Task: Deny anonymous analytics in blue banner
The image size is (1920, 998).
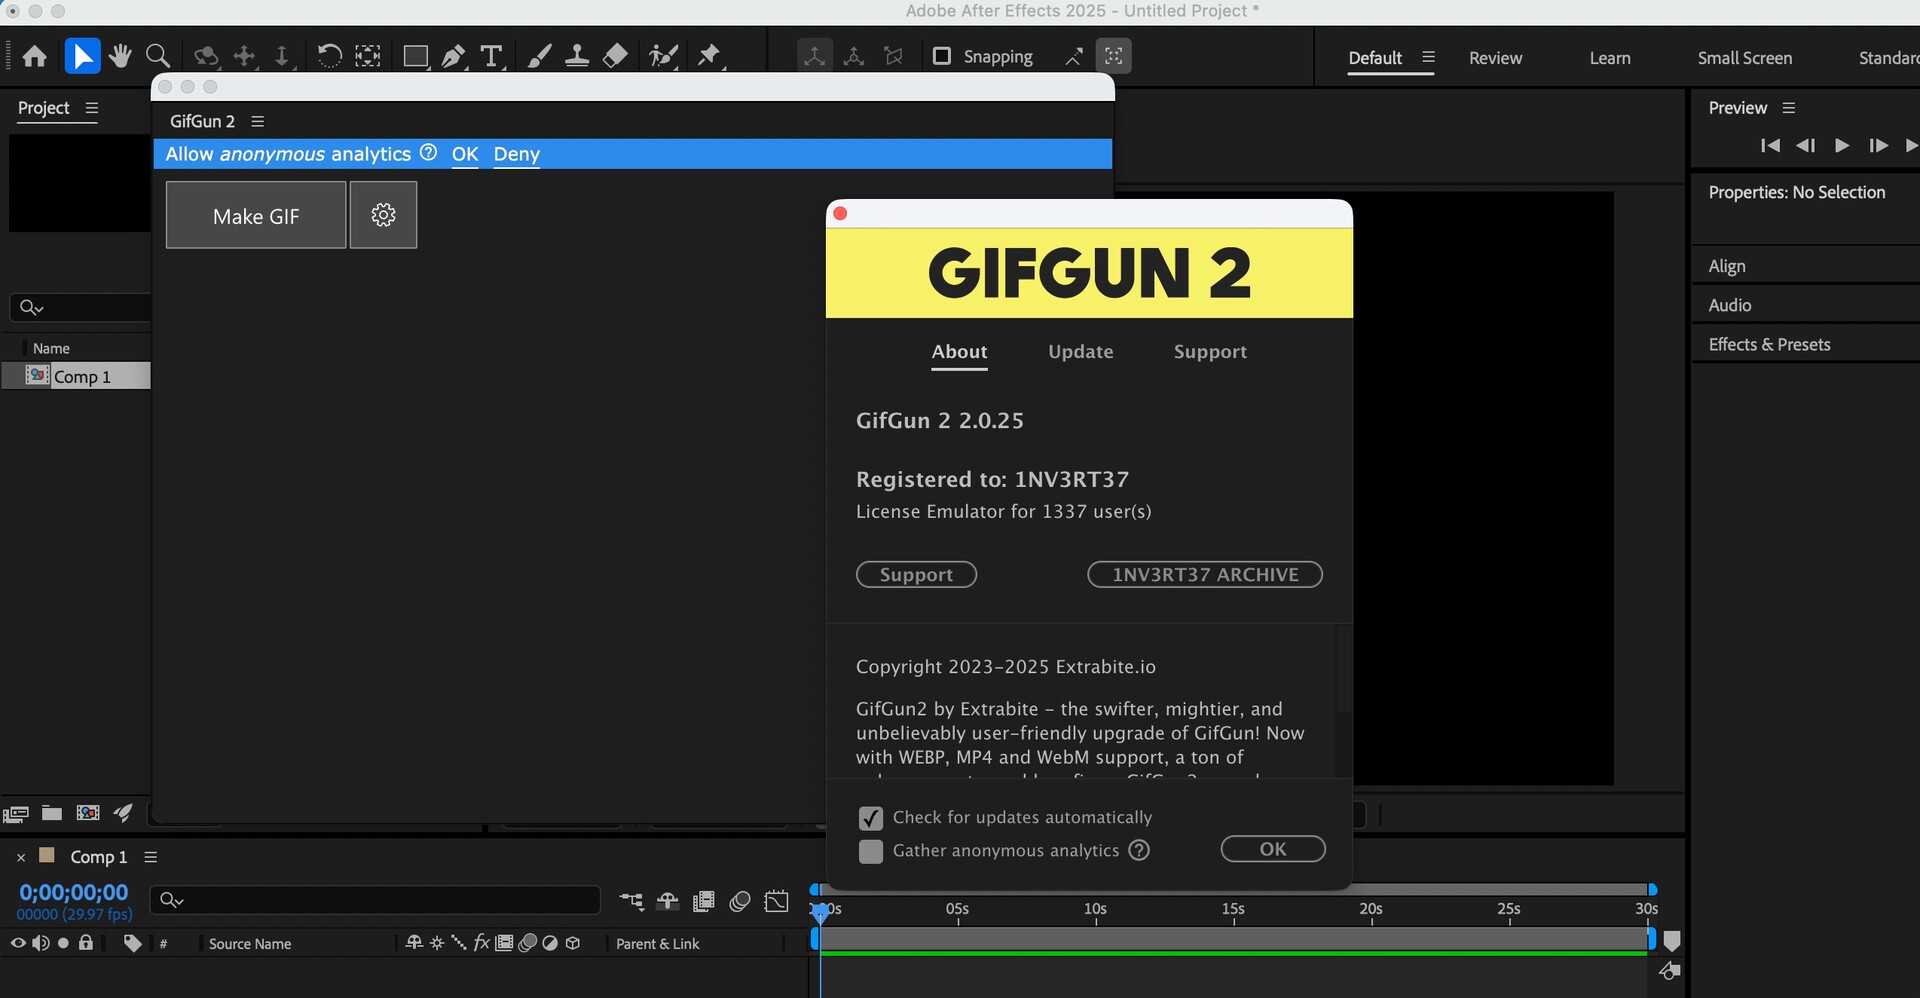Action: (x=516, y=154)
